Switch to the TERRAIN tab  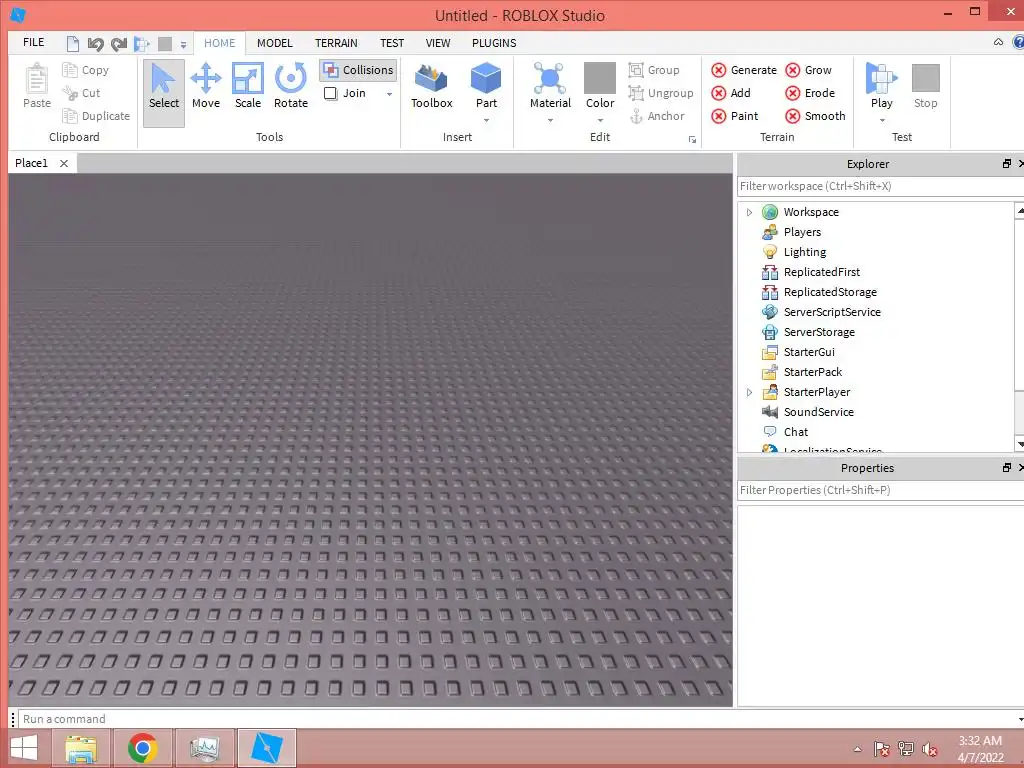click(336, 43)
